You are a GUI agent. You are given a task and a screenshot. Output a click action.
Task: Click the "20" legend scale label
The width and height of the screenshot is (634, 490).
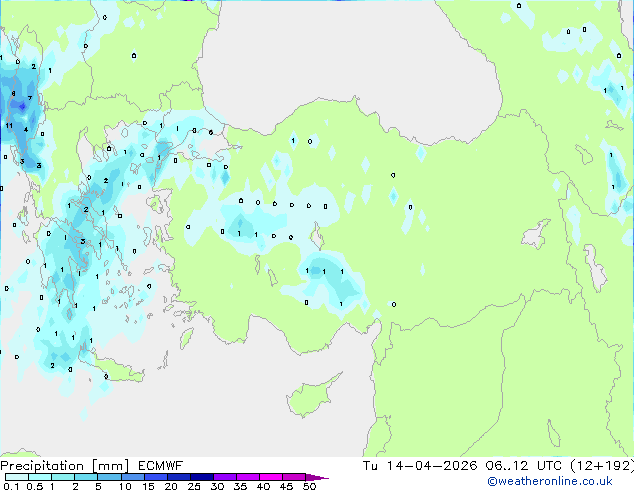171,486
